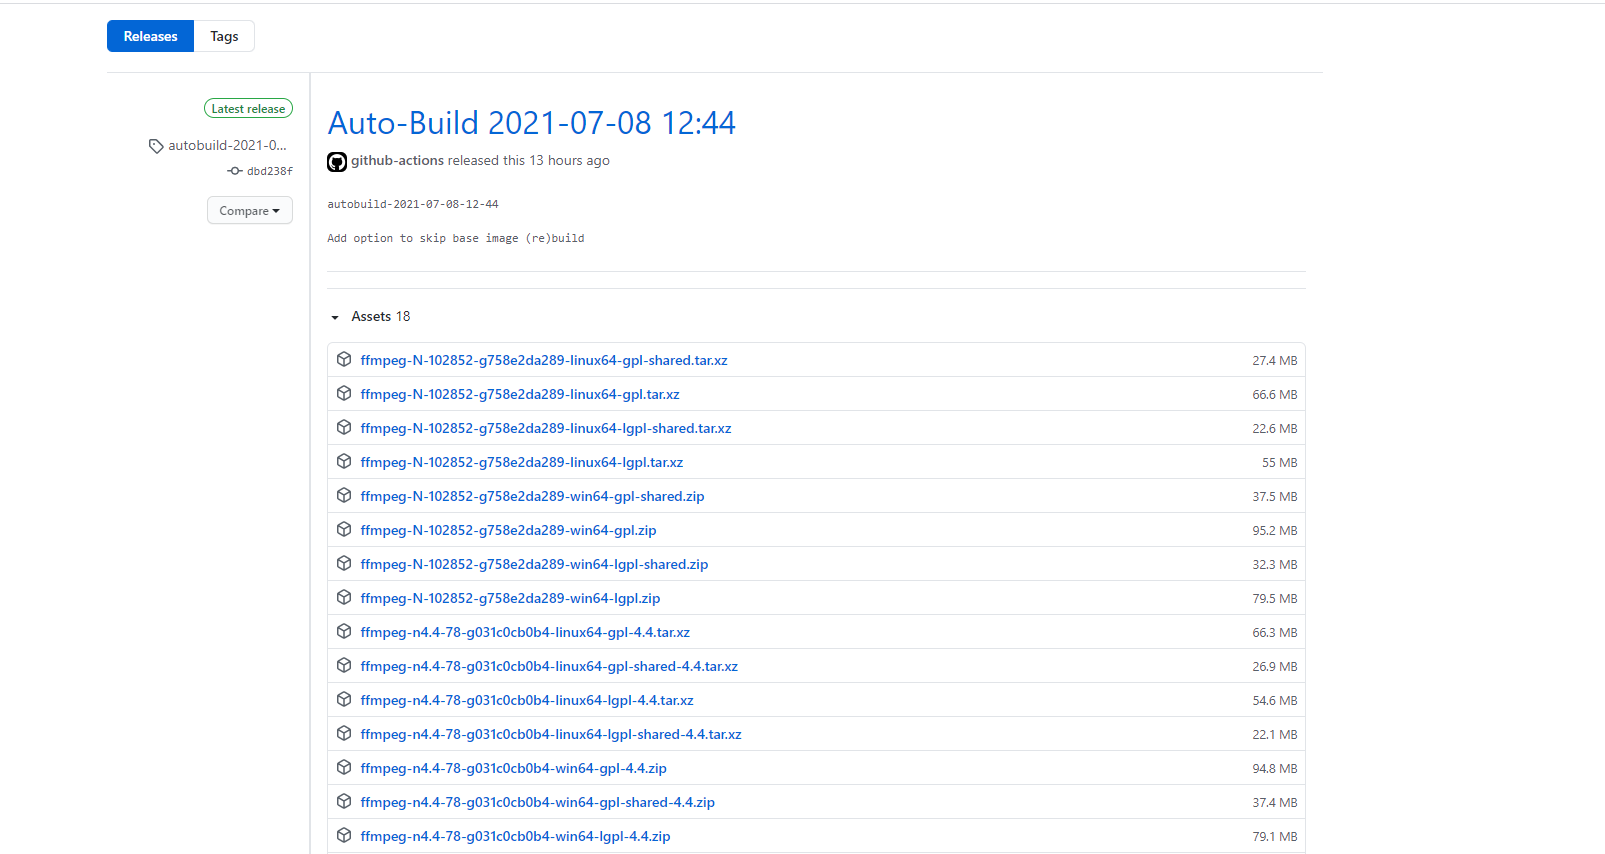
Task: Click package icon beside n4.4-78 linux64-gpl-shared-4.4.tar.xz
Action: 344,665
